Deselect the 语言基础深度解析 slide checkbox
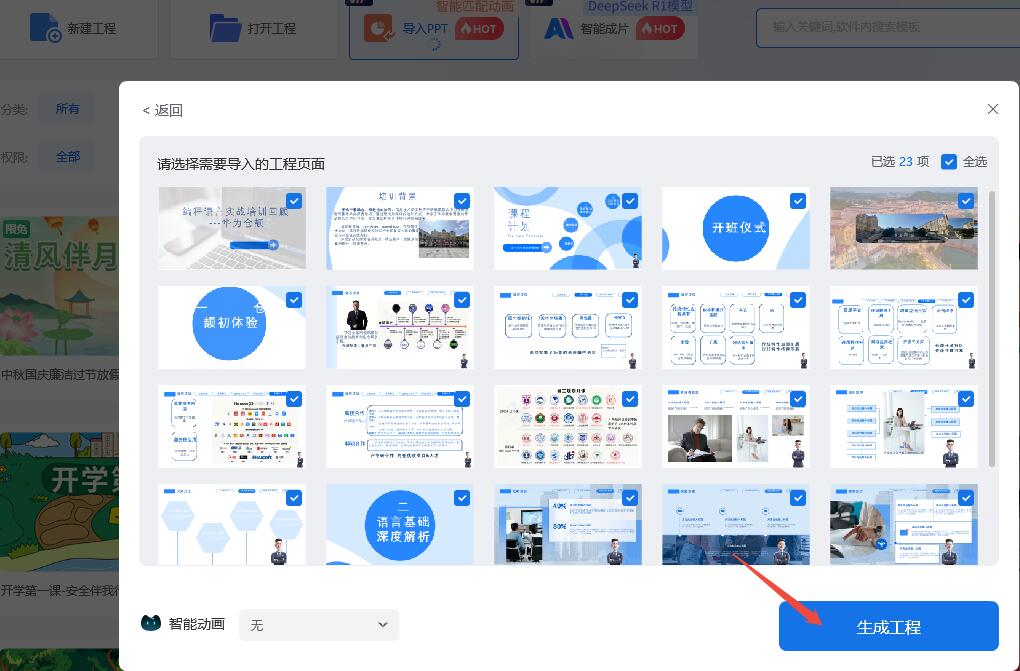This screenshot has height=671, width=1020. [x=461, y=497]
